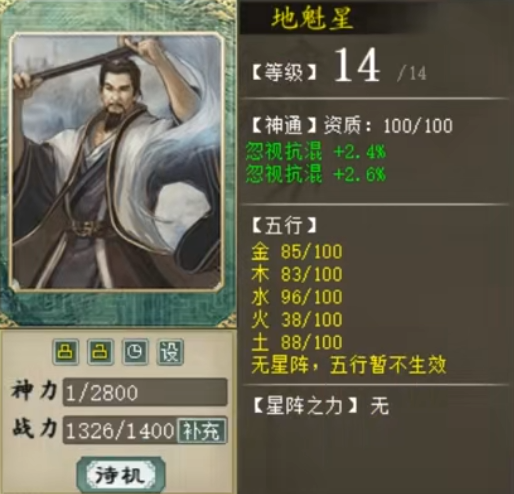514x494 pixels.
Task: Select the 神力 1/2800 bar
Action: [x=145, y=392]
